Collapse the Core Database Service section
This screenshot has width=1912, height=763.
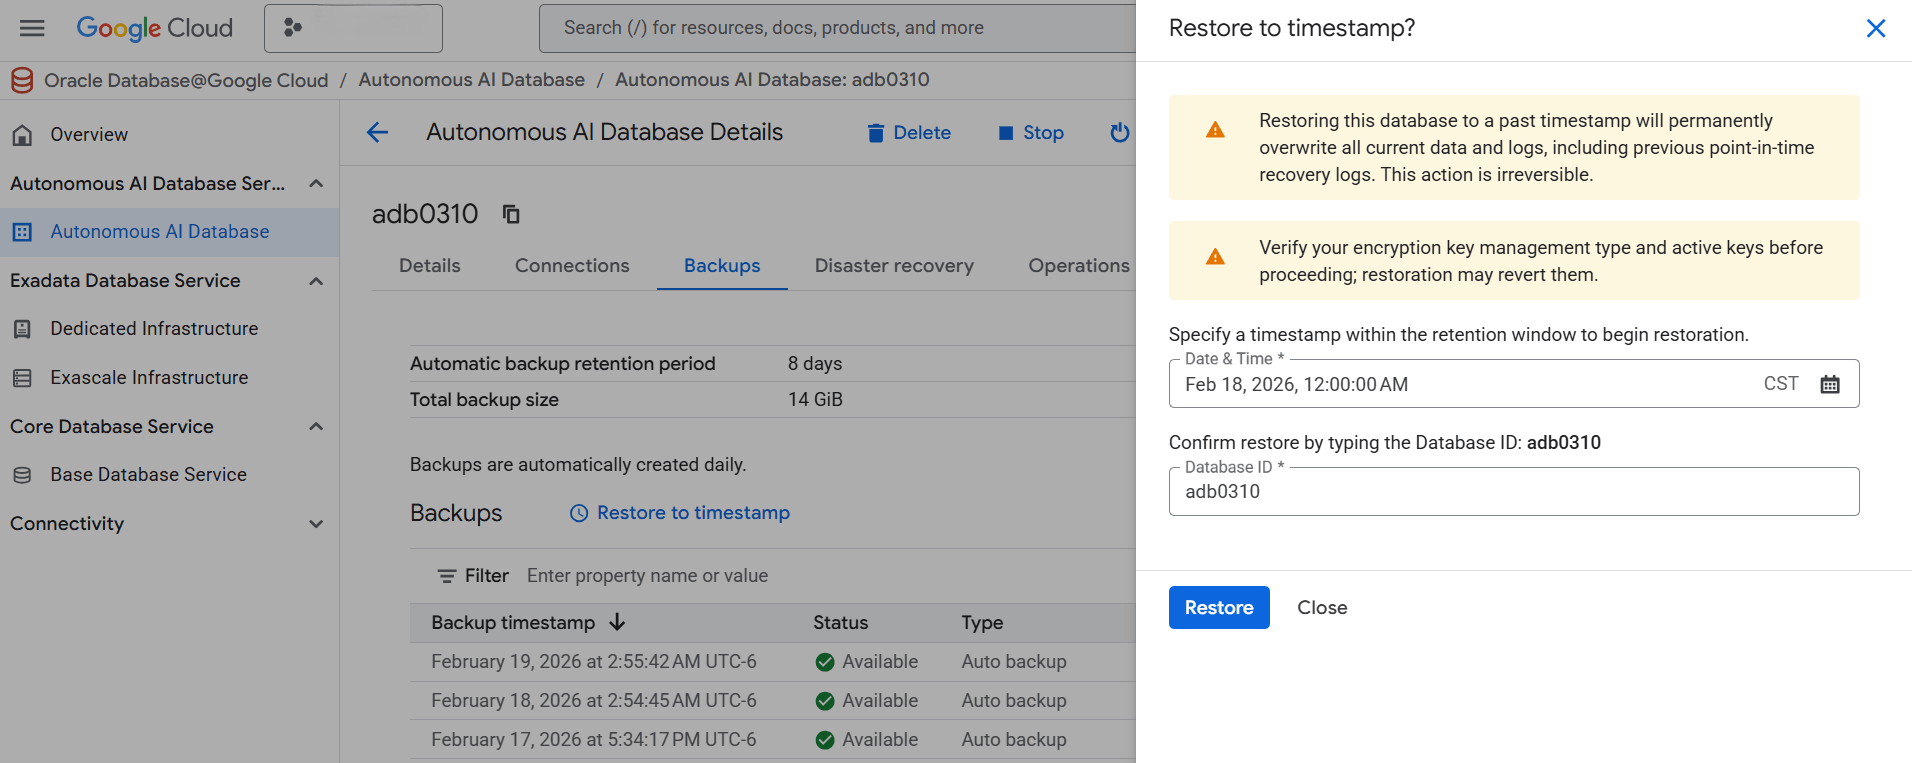[x=316, y=427]
